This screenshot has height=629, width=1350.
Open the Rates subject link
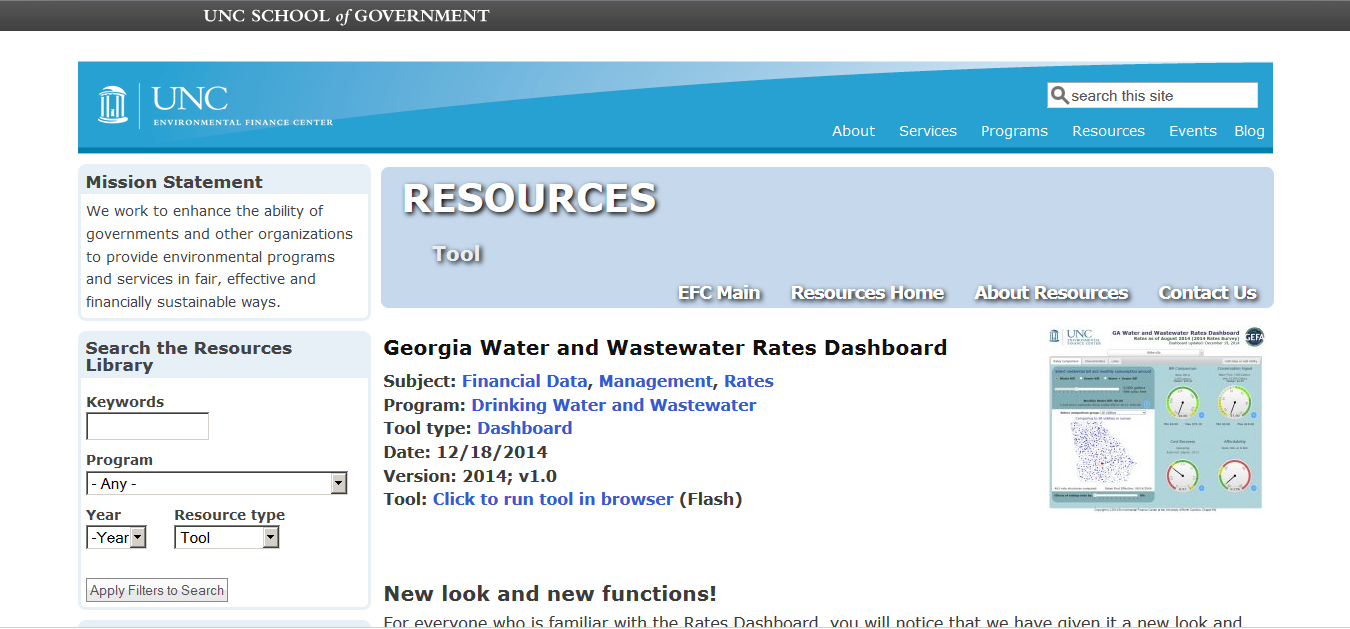pos(749,381)
